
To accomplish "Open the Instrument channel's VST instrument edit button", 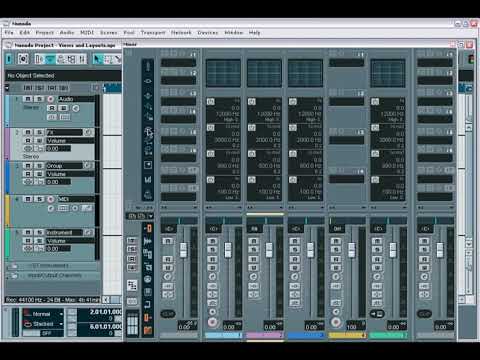I will (x=377, y=314).
